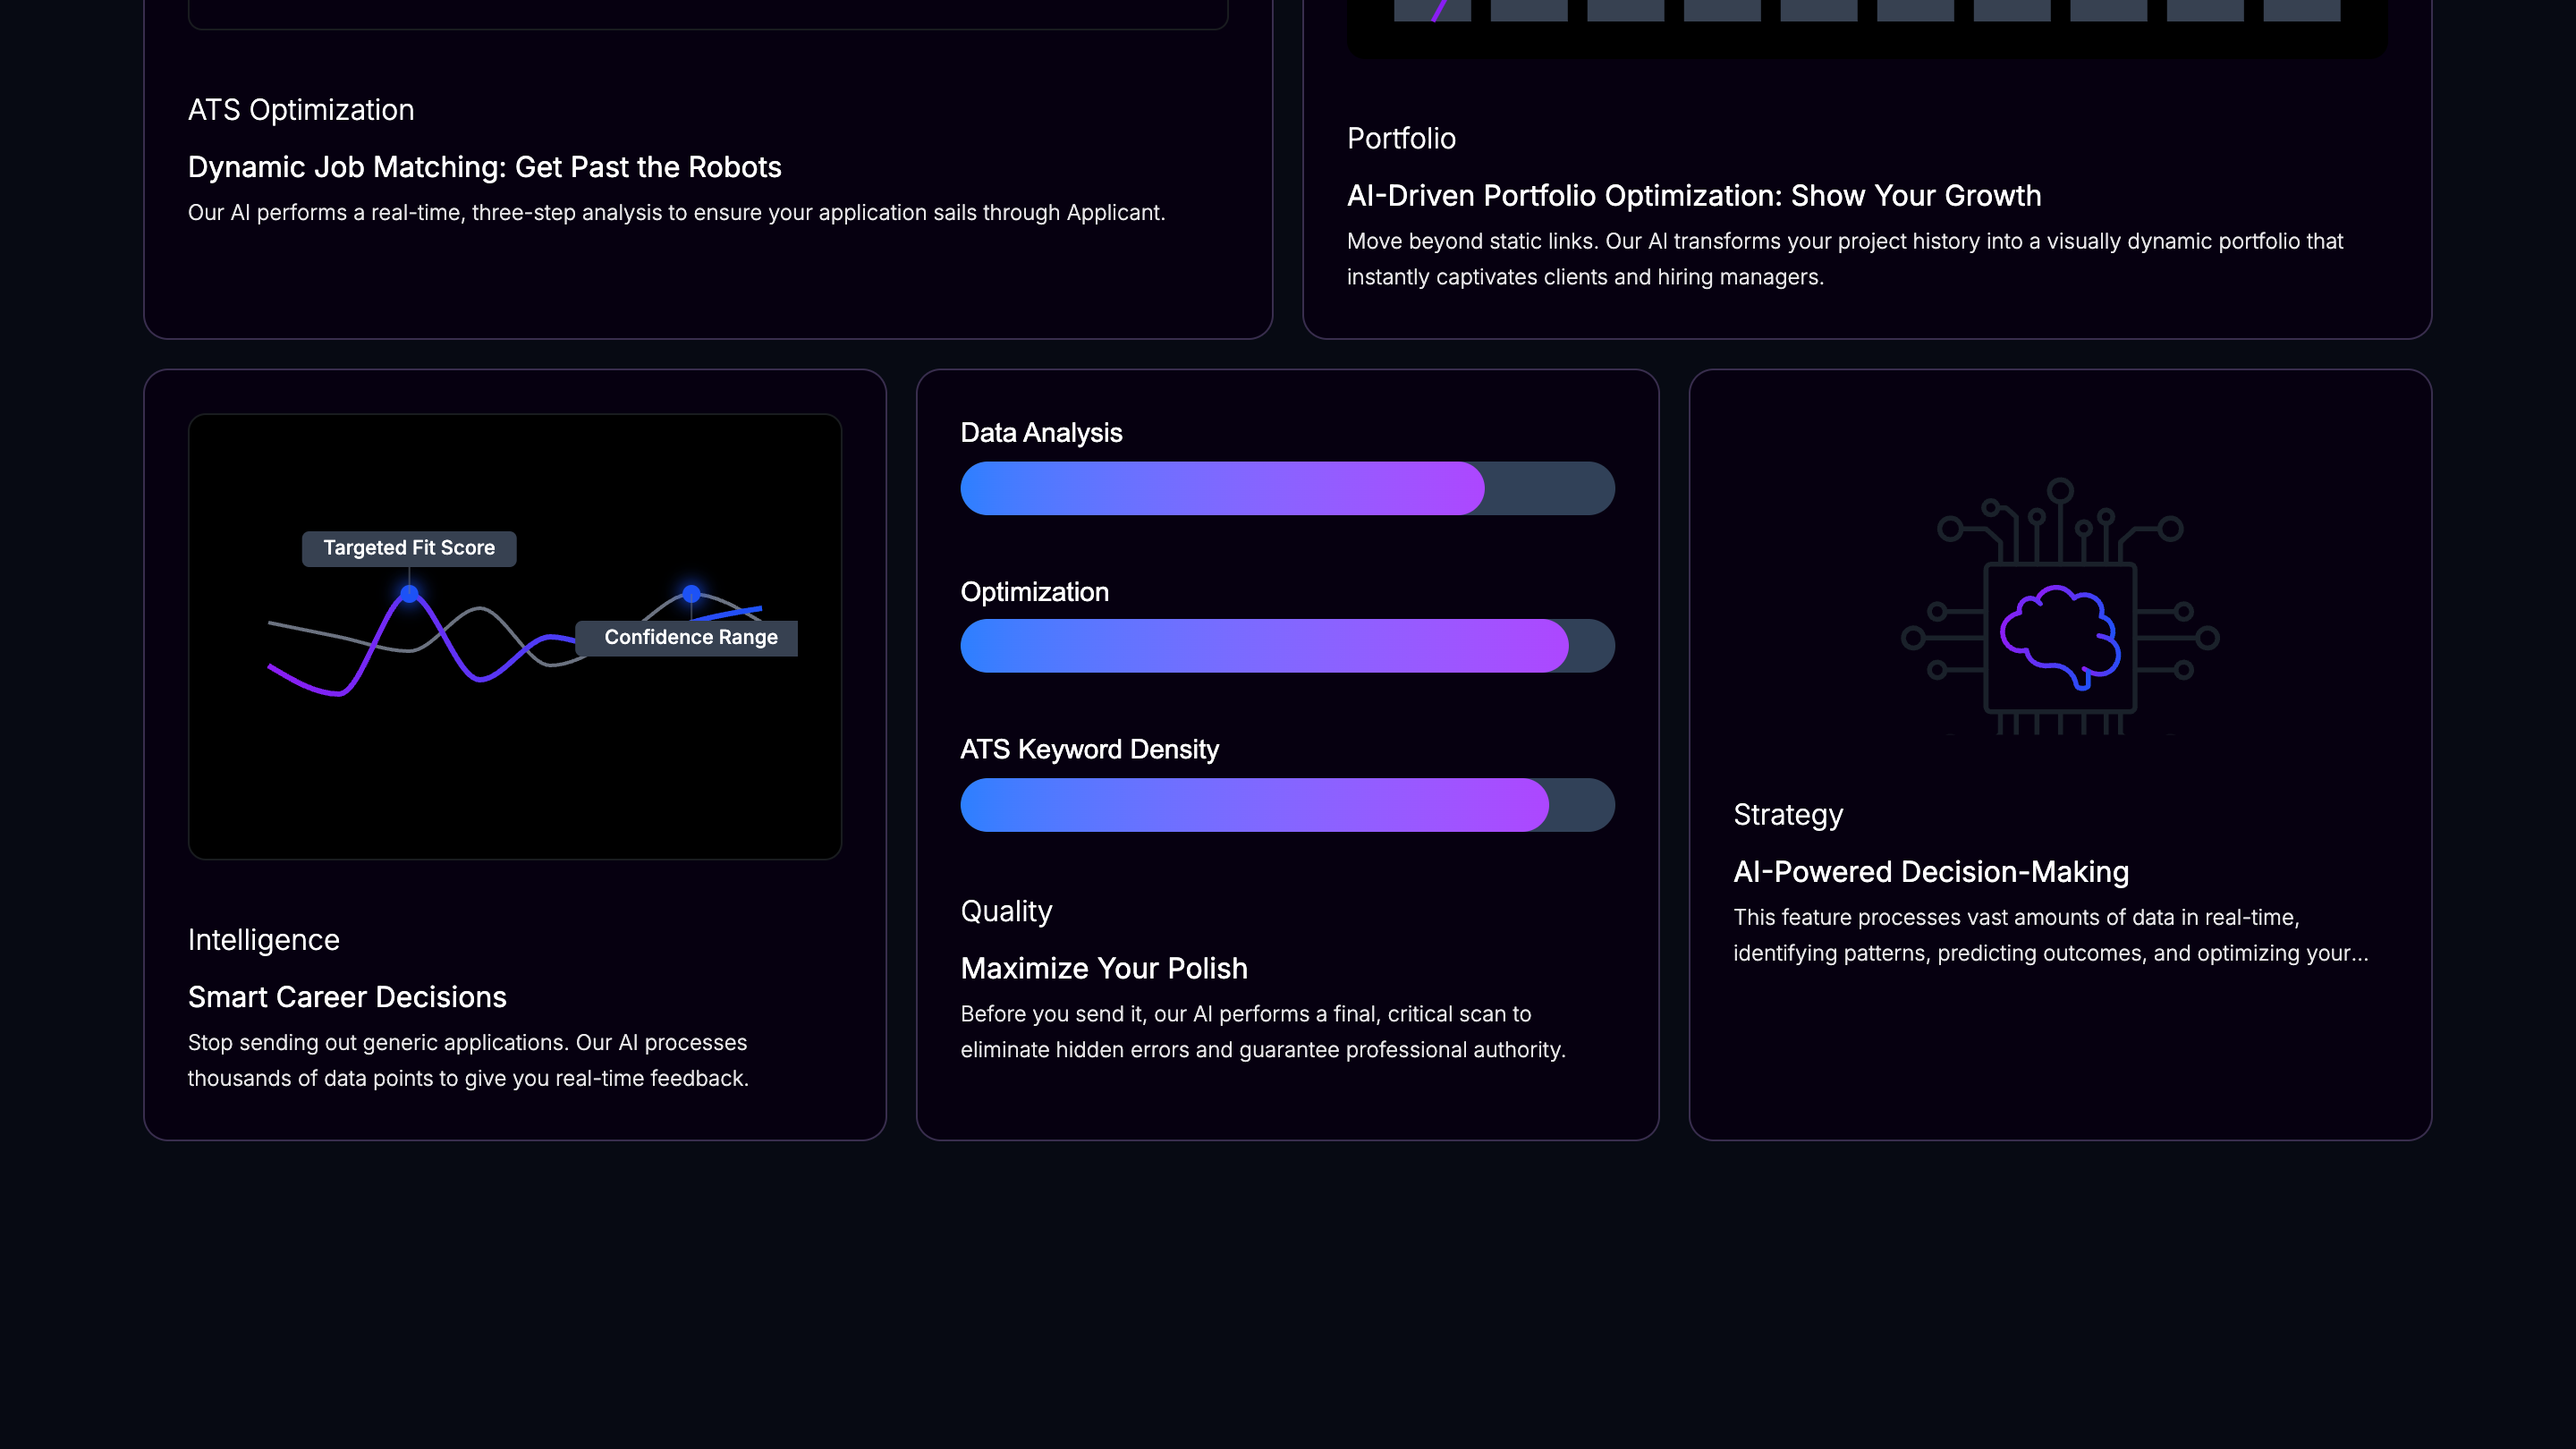
Task: Click the ATS Optimization category text
Action: pos(301,109)
